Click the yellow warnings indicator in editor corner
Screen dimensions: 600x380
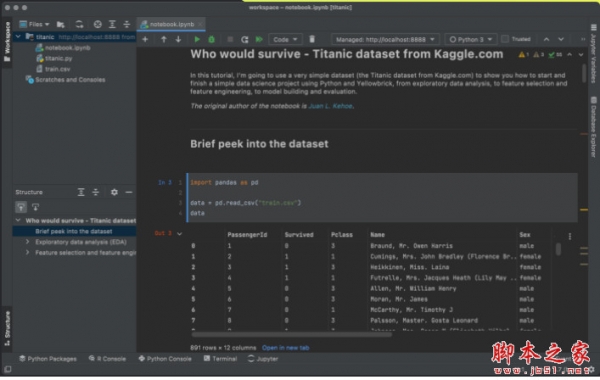pos(523,55)
